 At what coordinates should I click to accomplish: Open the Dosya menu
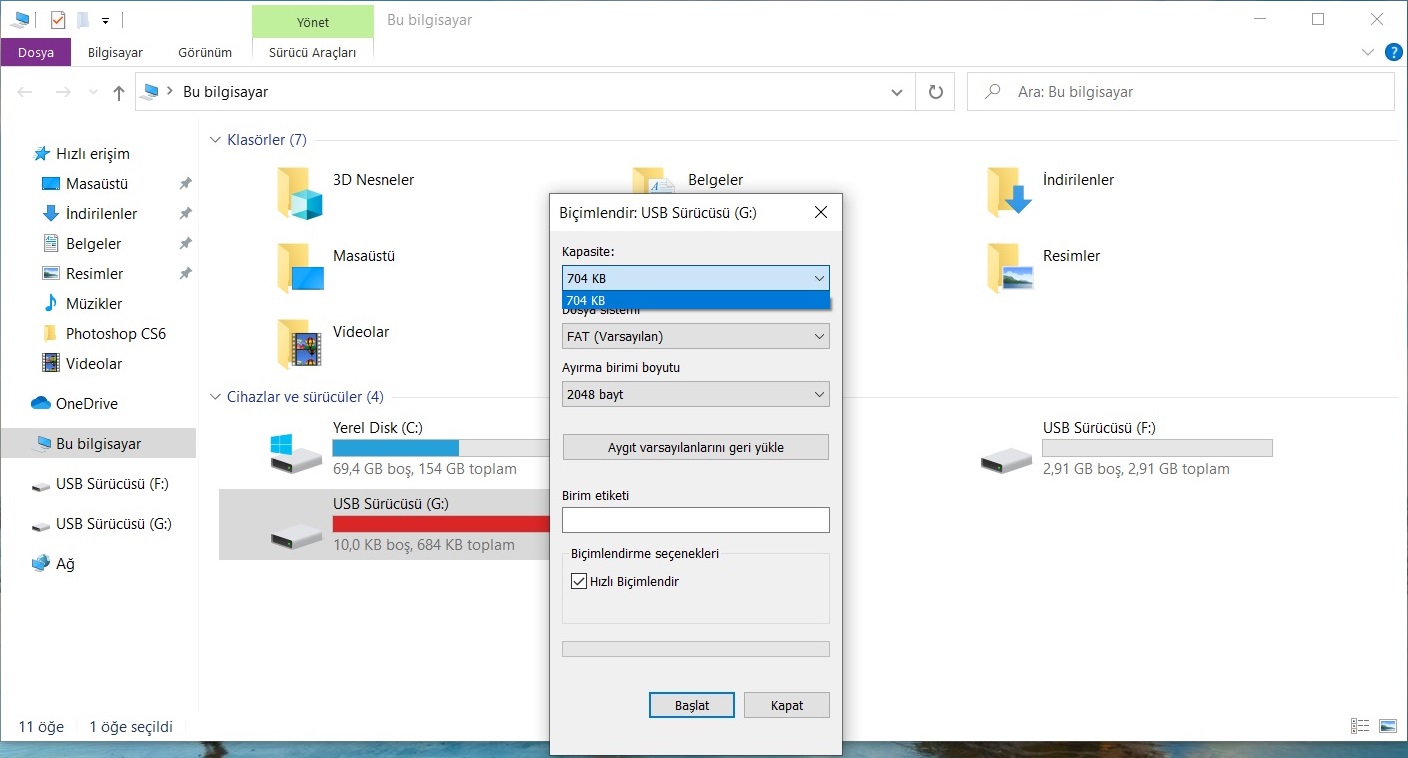(36, 52)
